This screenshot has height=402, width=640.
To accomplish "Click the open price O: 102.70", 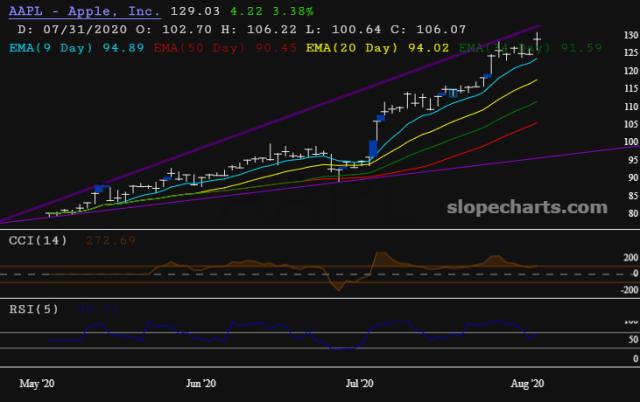I will pyautogui.click(x=174, y=29).
